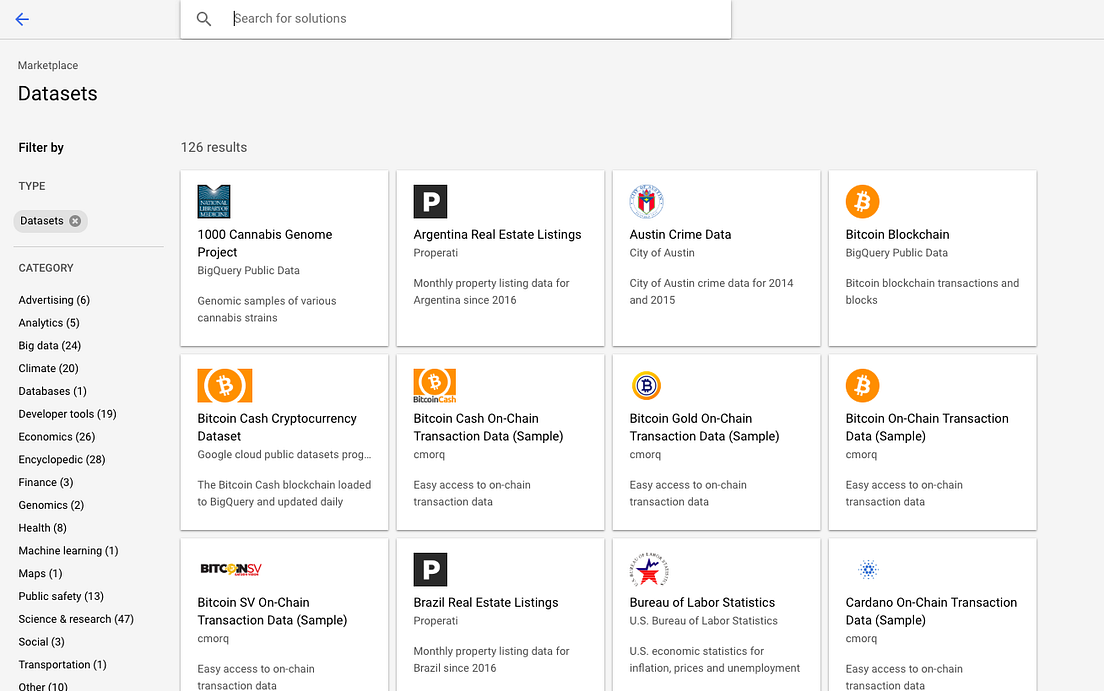The image size is (1104, 691).
Task: Open the Brazil Real Estate Listings dataset
Action: [x=486, y=602]
